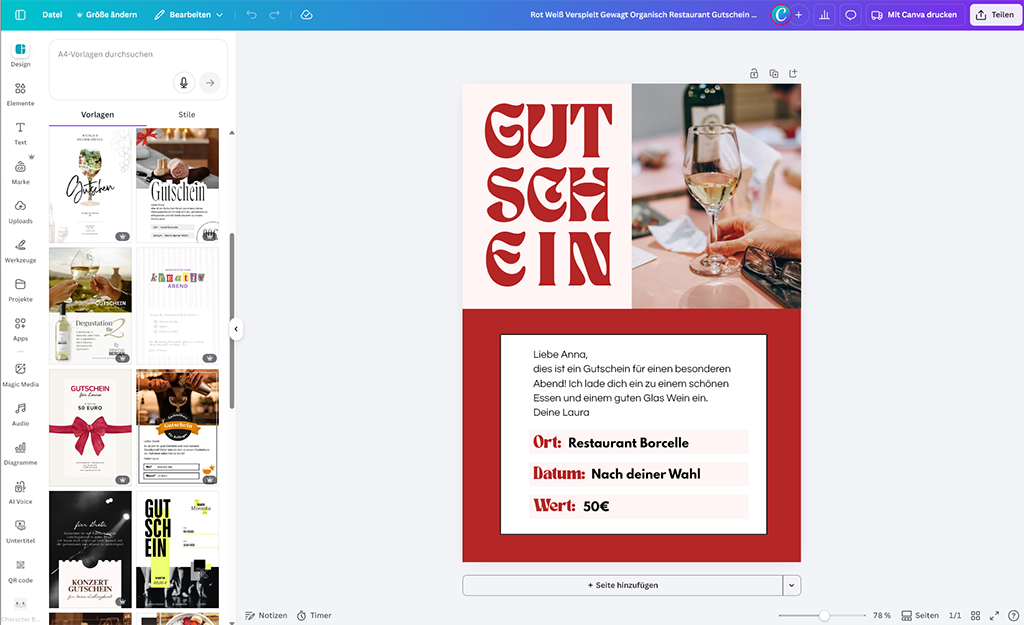Image resolution: width=1024 pixels, height=625 pixels.
Task: Open Seiten pages view
Action: pos(920,615)
